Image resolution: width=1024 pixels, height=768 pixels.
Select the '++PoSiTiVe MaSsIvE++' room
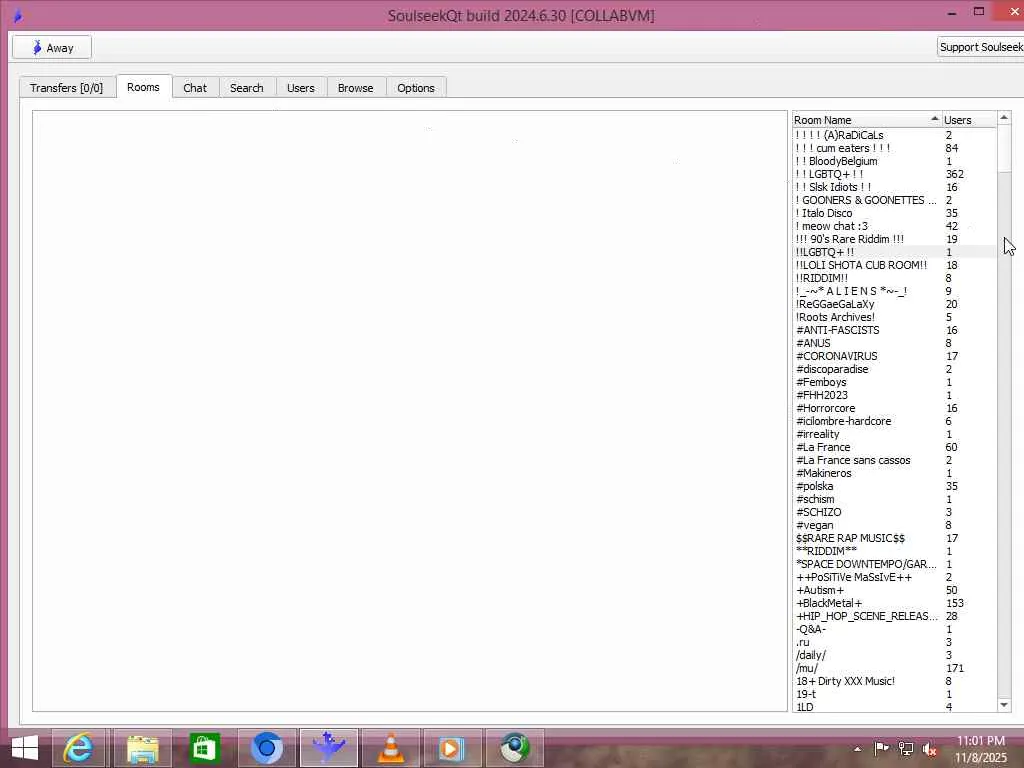894,577
